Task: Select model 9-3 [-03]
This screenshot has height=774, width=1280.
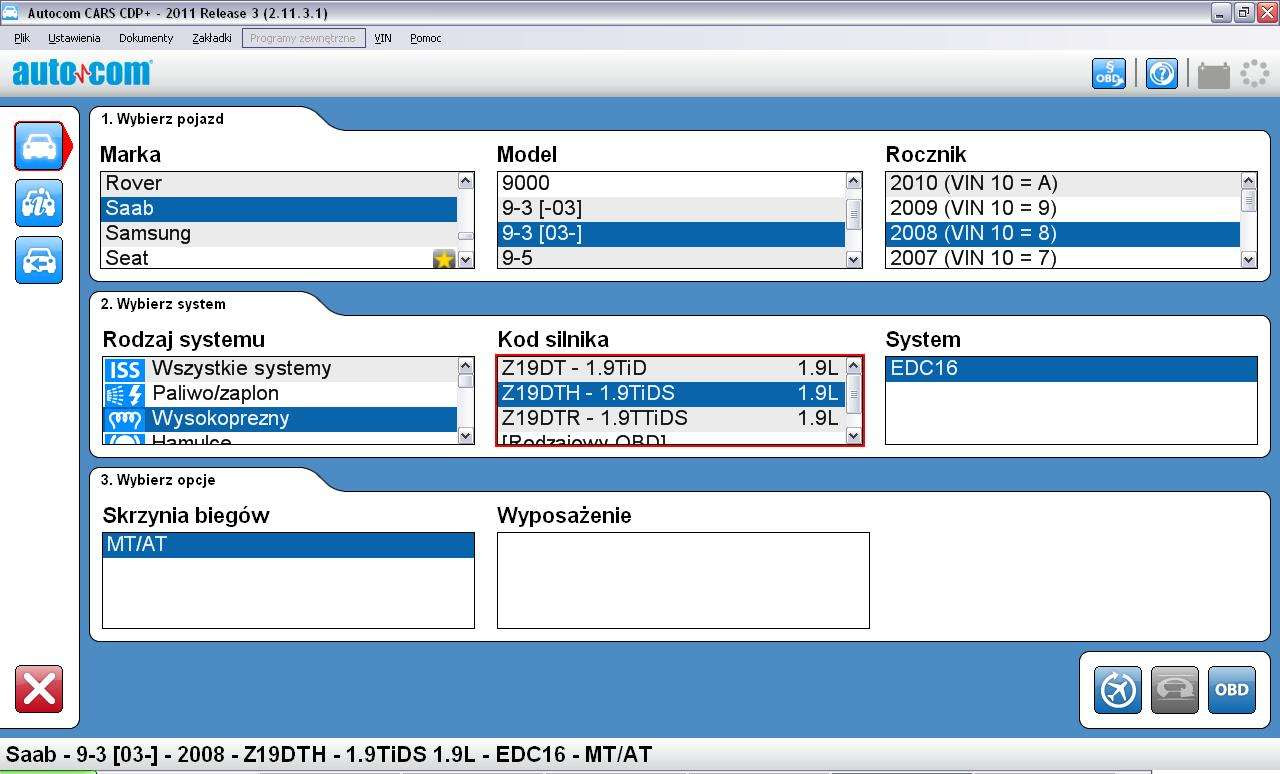Action: tap(671, 208)
